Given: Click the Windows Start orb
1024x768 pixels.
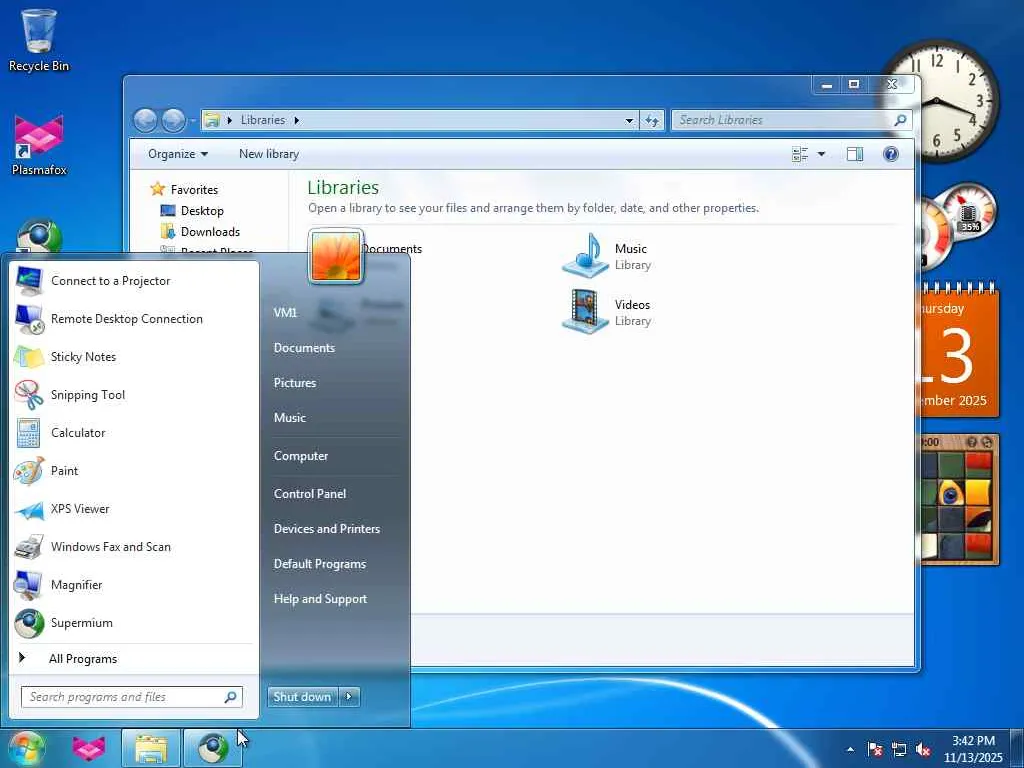Looking at the screenshot, I should tap(26, 748).
